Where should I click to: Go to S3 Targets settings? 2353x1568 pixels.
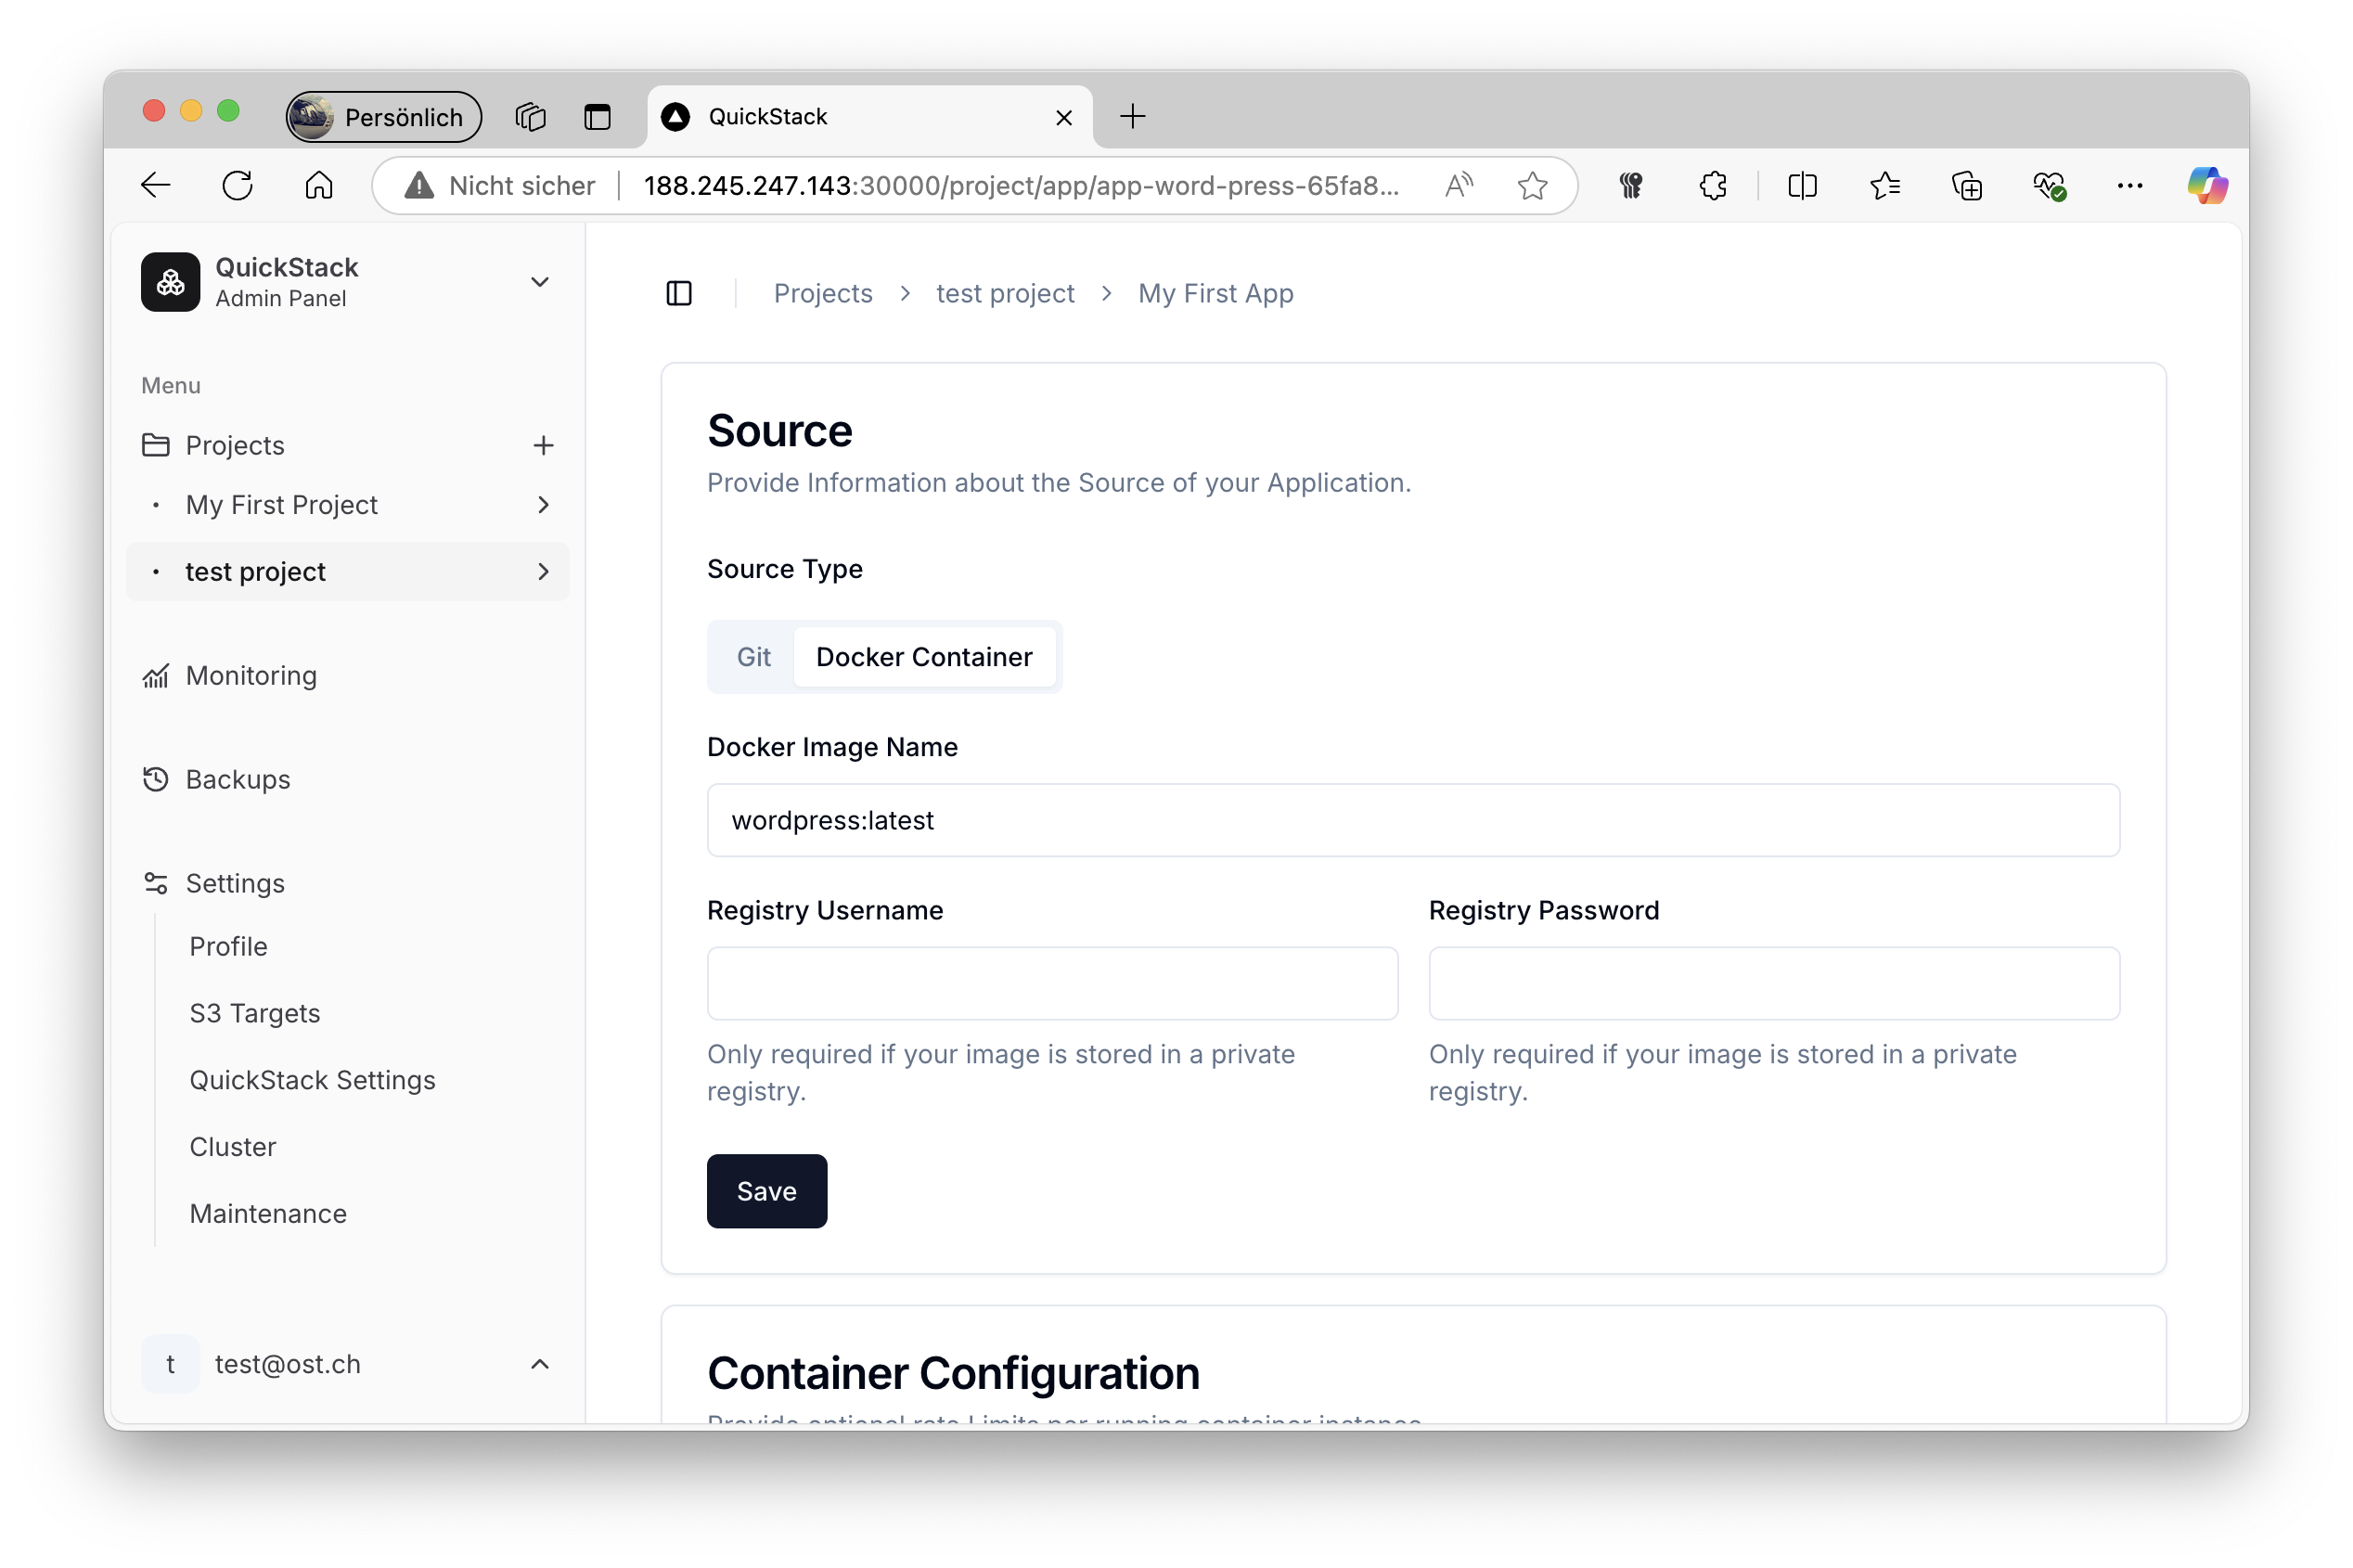255,1013
